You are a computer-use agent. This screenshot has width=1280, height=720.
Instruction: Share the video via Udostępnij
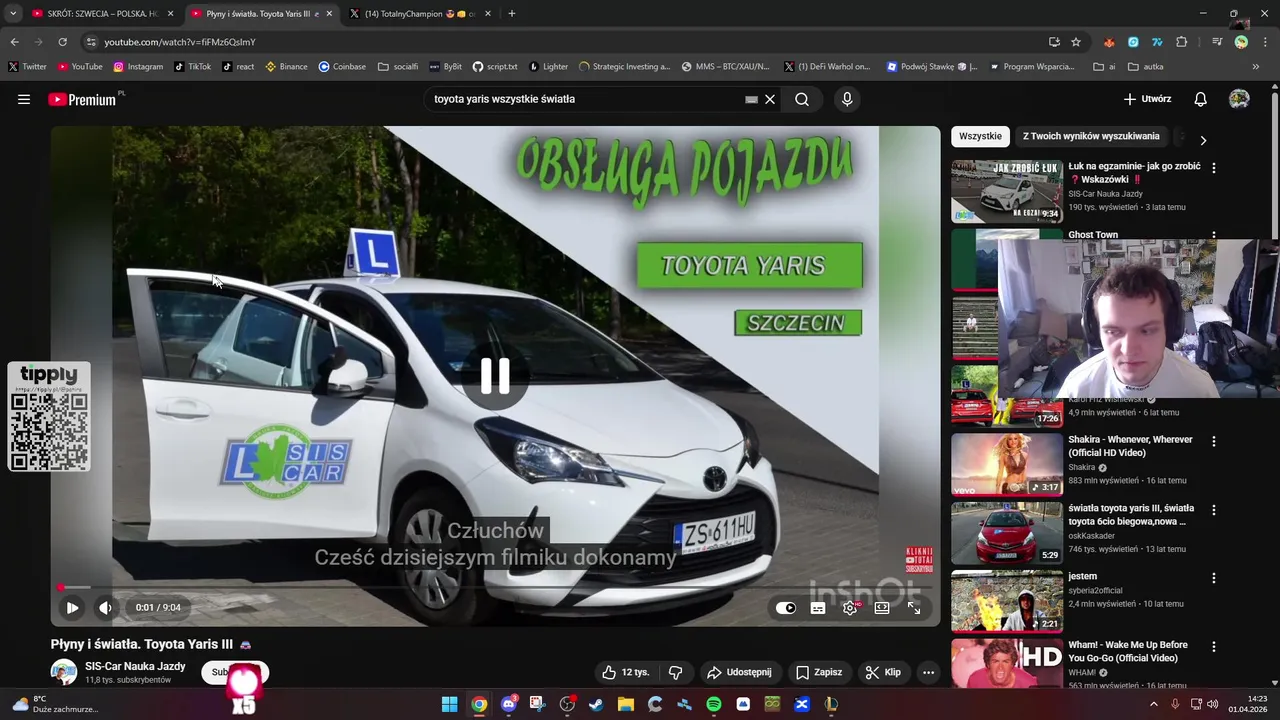point(739,672)
